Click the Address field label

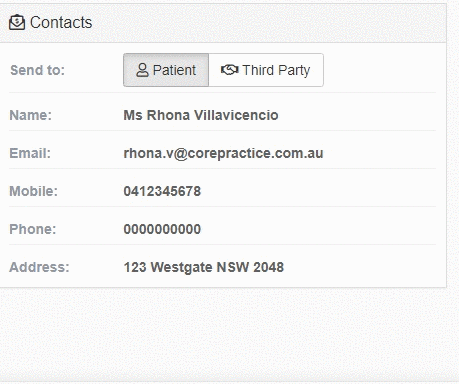click(39, 267)
